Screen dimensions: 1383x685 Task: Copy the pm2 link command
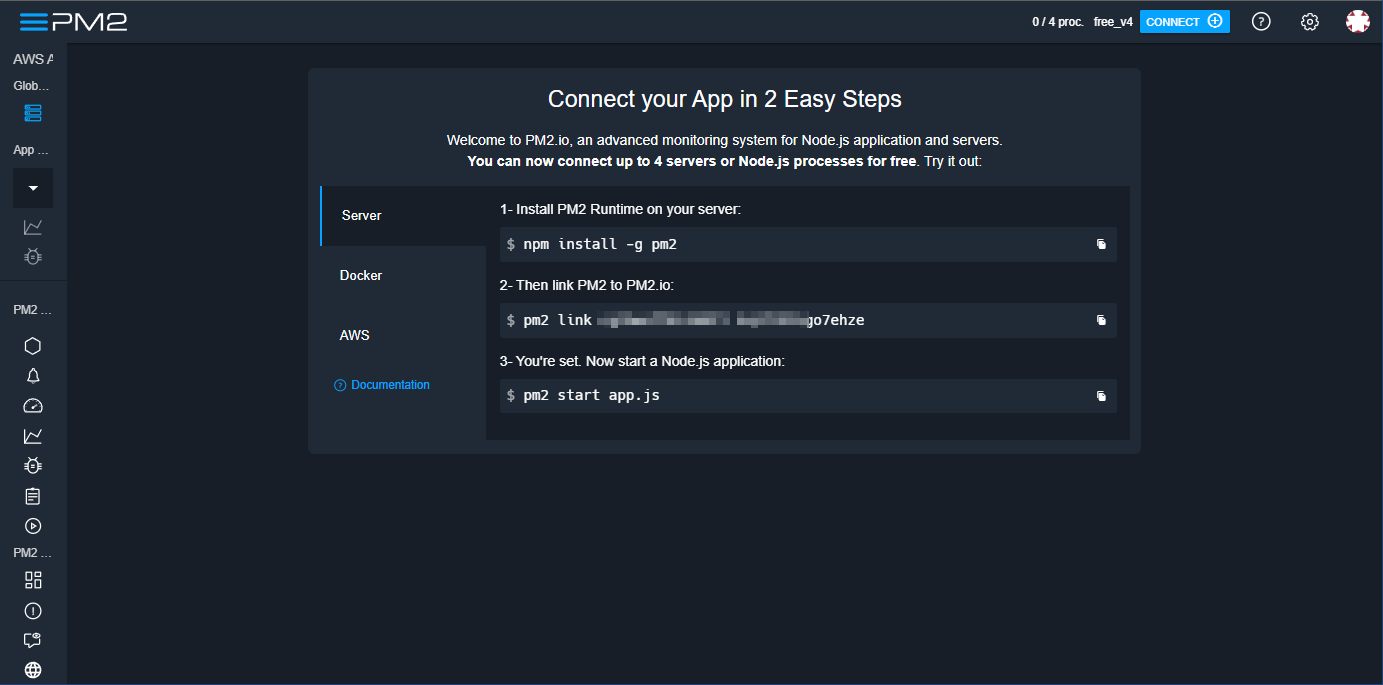pos(1101,320)
